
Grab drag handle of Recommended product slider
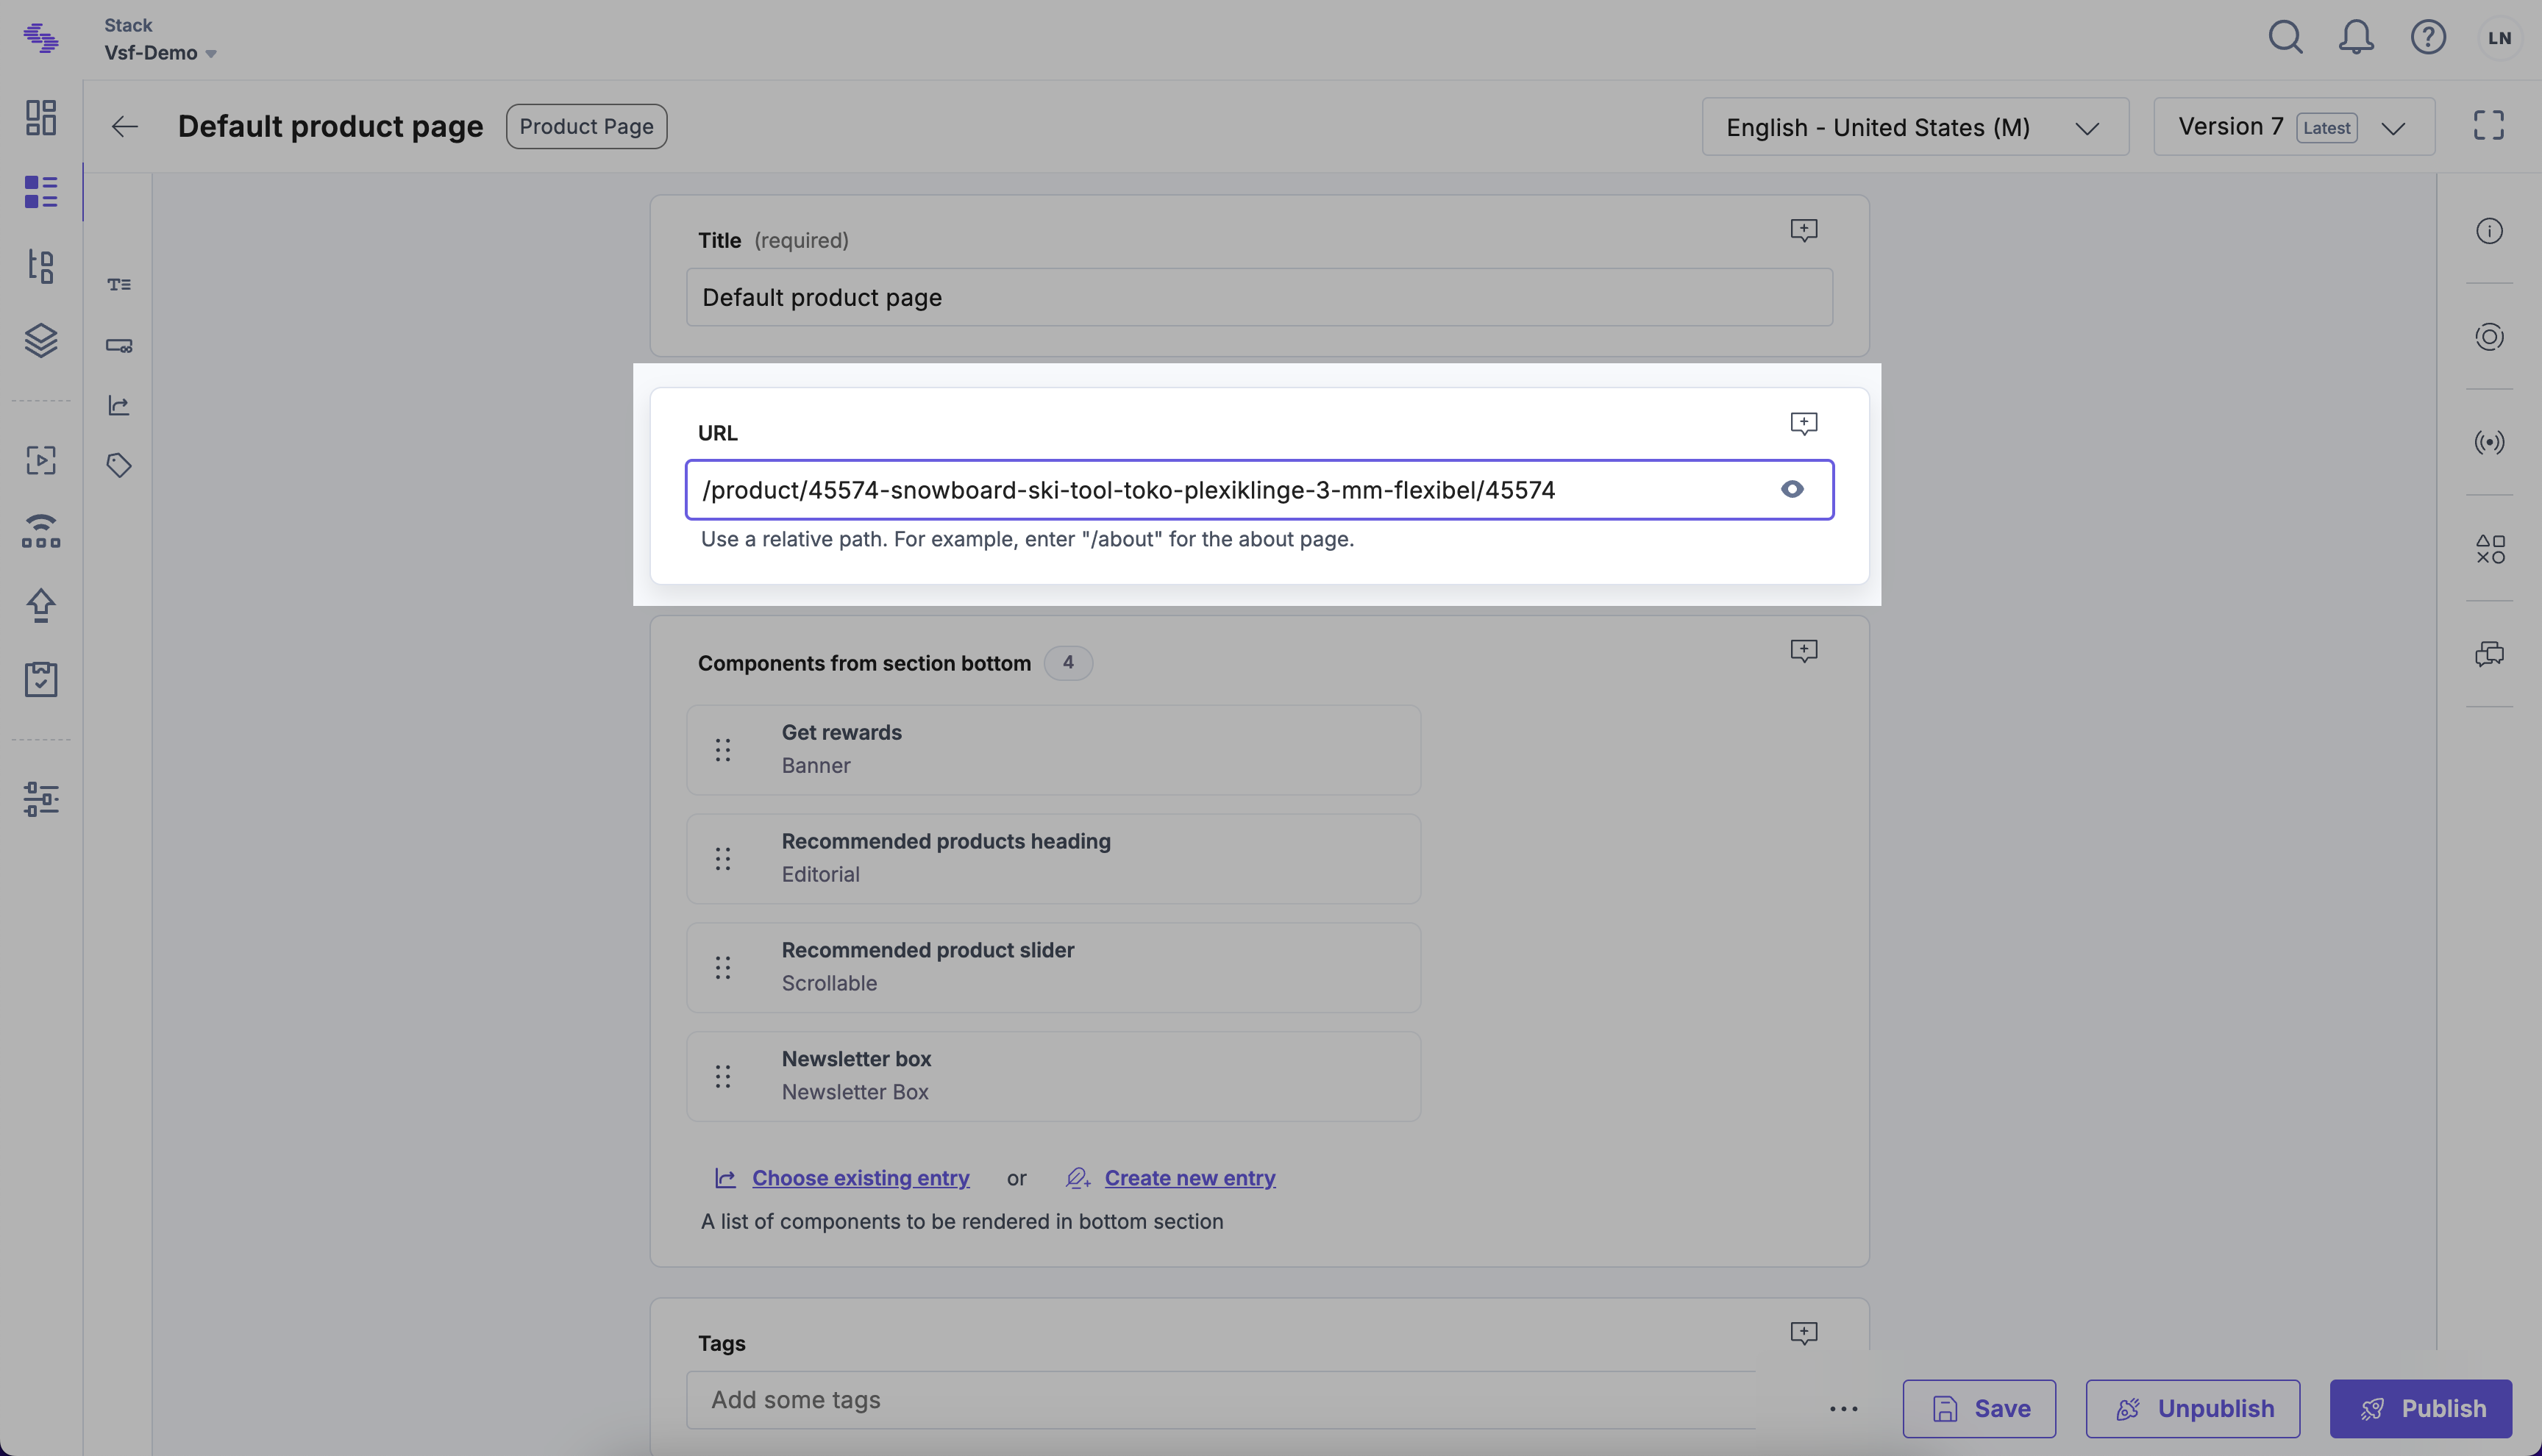point(723,968)
